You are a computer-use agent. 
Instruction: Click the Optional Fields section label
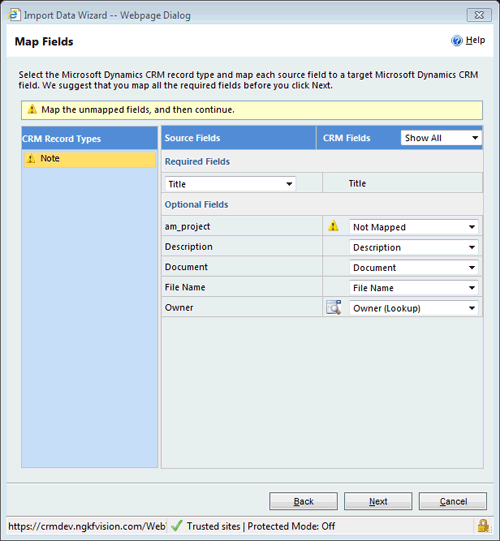196,205
